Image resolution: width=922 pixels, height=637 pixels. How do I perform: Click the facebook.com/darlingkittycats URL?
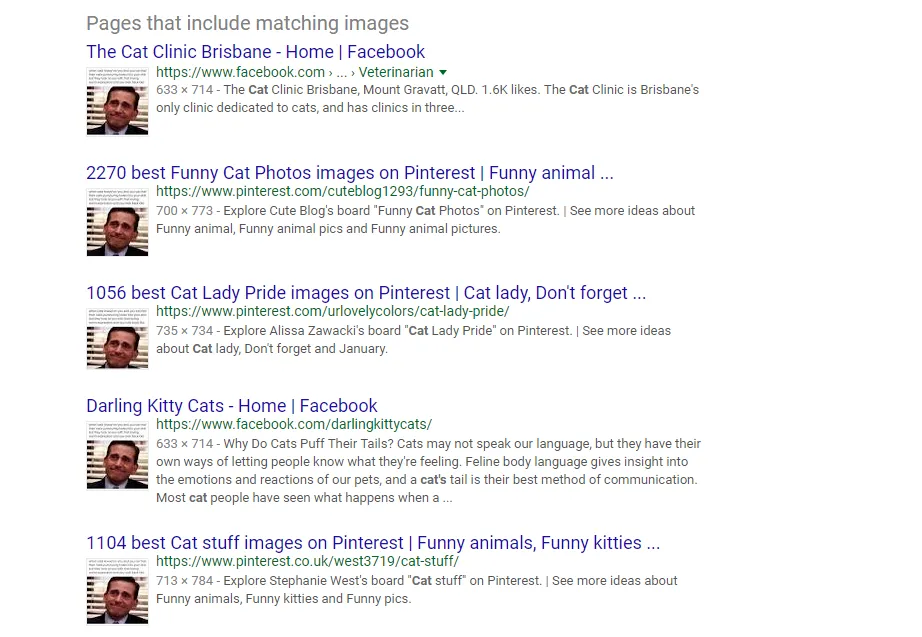[x=293, y=424]
